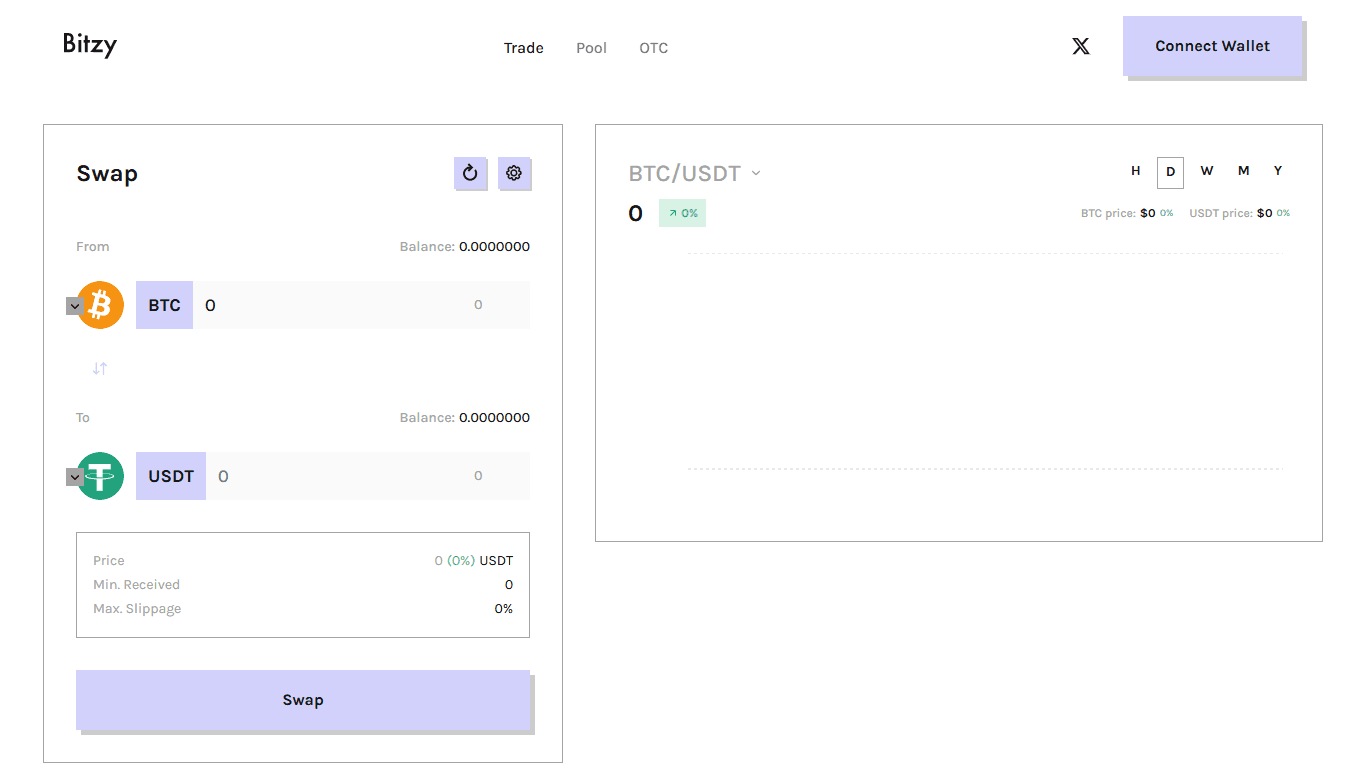The height and width of the screenshot is (768, 1366).
Task: Click the From Balance value 0.0000000
Action: pyautogui.click(x=494, y=246)
